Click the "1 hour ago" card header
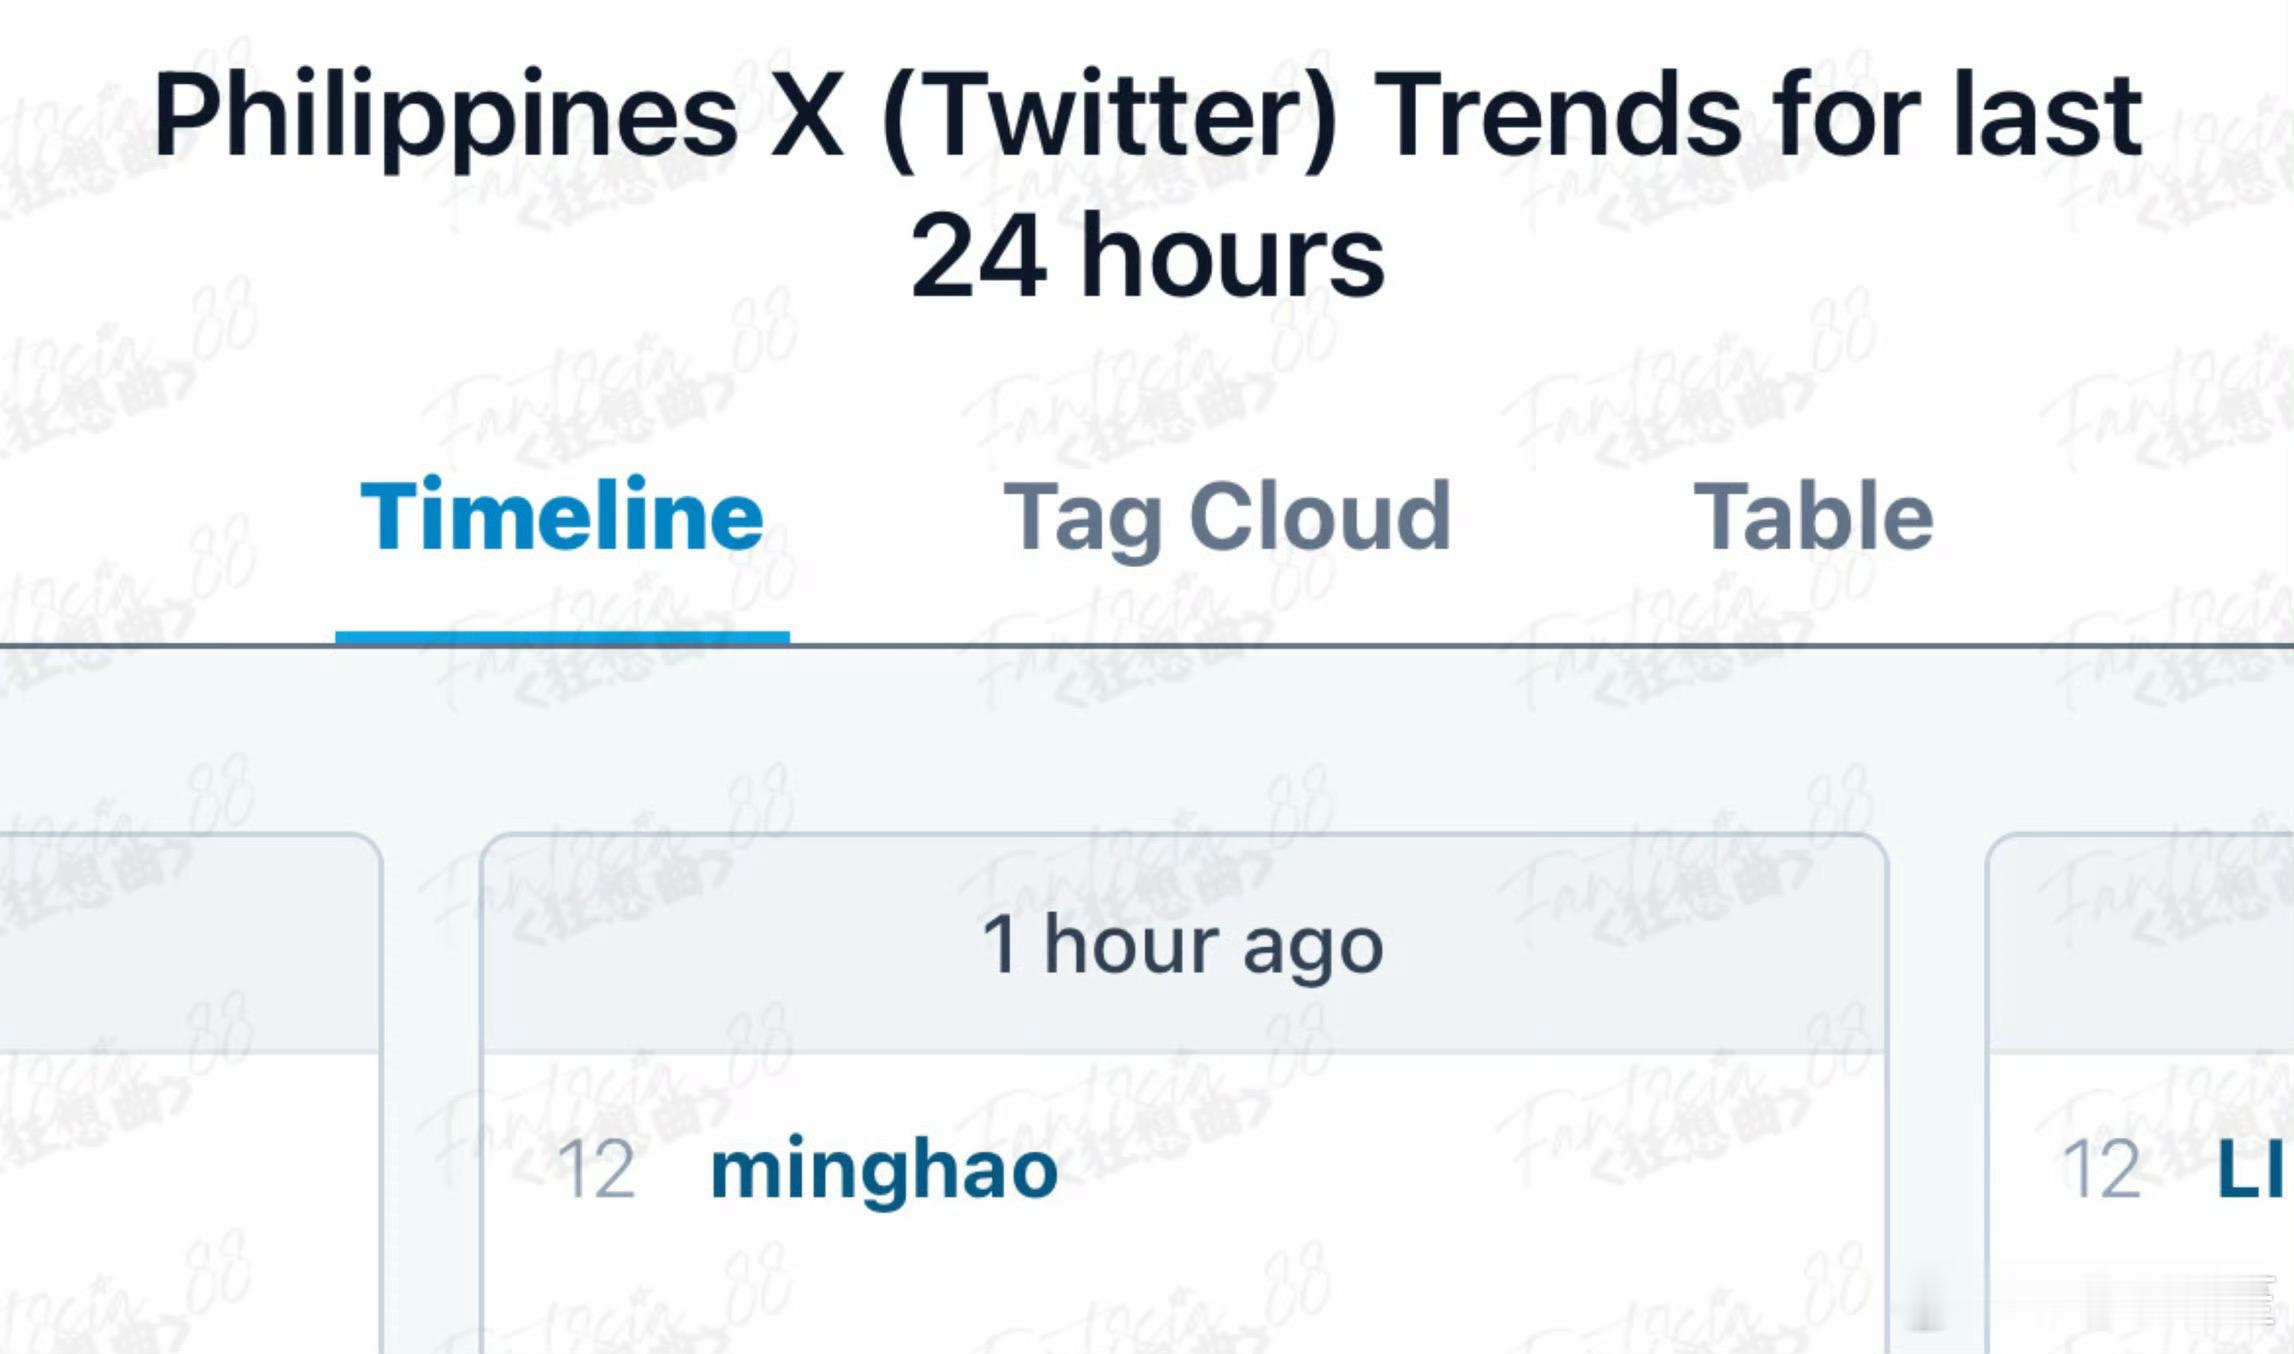This screenshot has height=1354, width=2294. tap(1184, 945)
